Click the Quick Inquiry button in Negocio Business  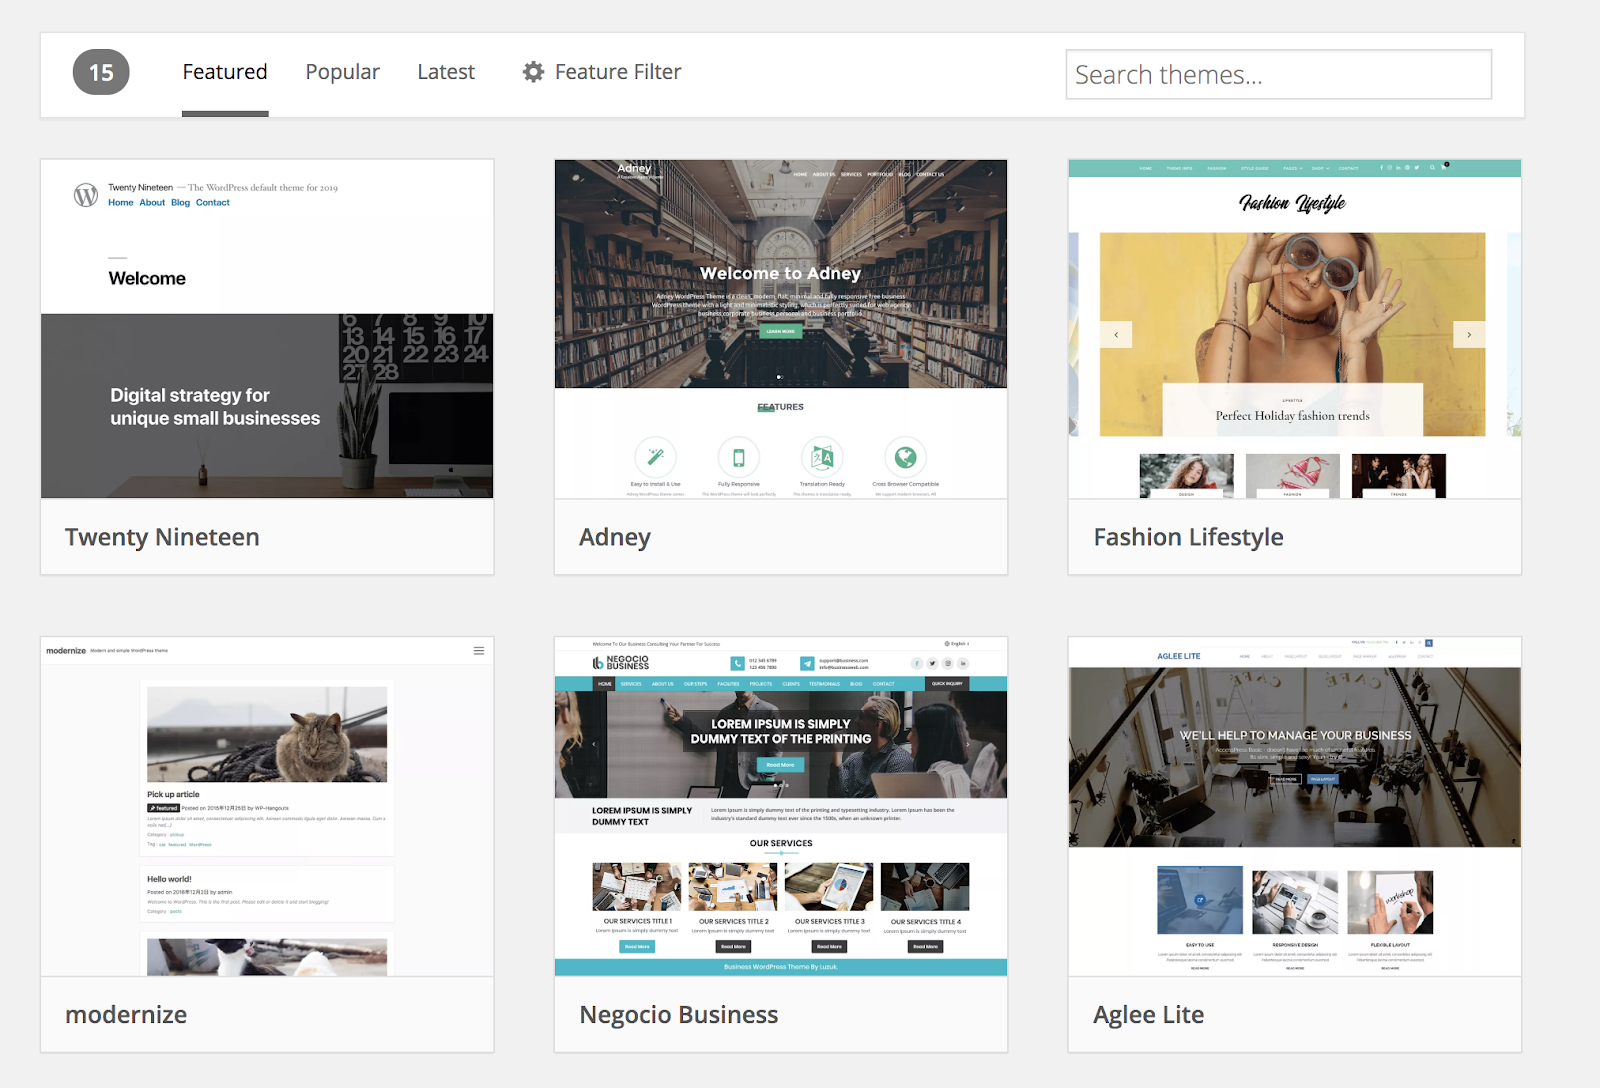948,683
